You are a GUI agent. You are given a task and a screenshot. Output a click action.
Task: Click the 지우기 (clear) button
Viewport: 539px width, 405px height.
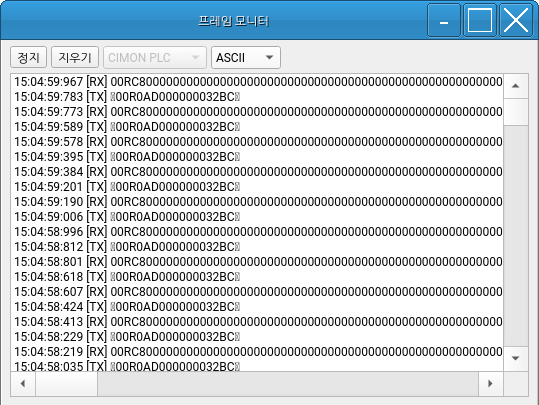click(x=75, y=57)
